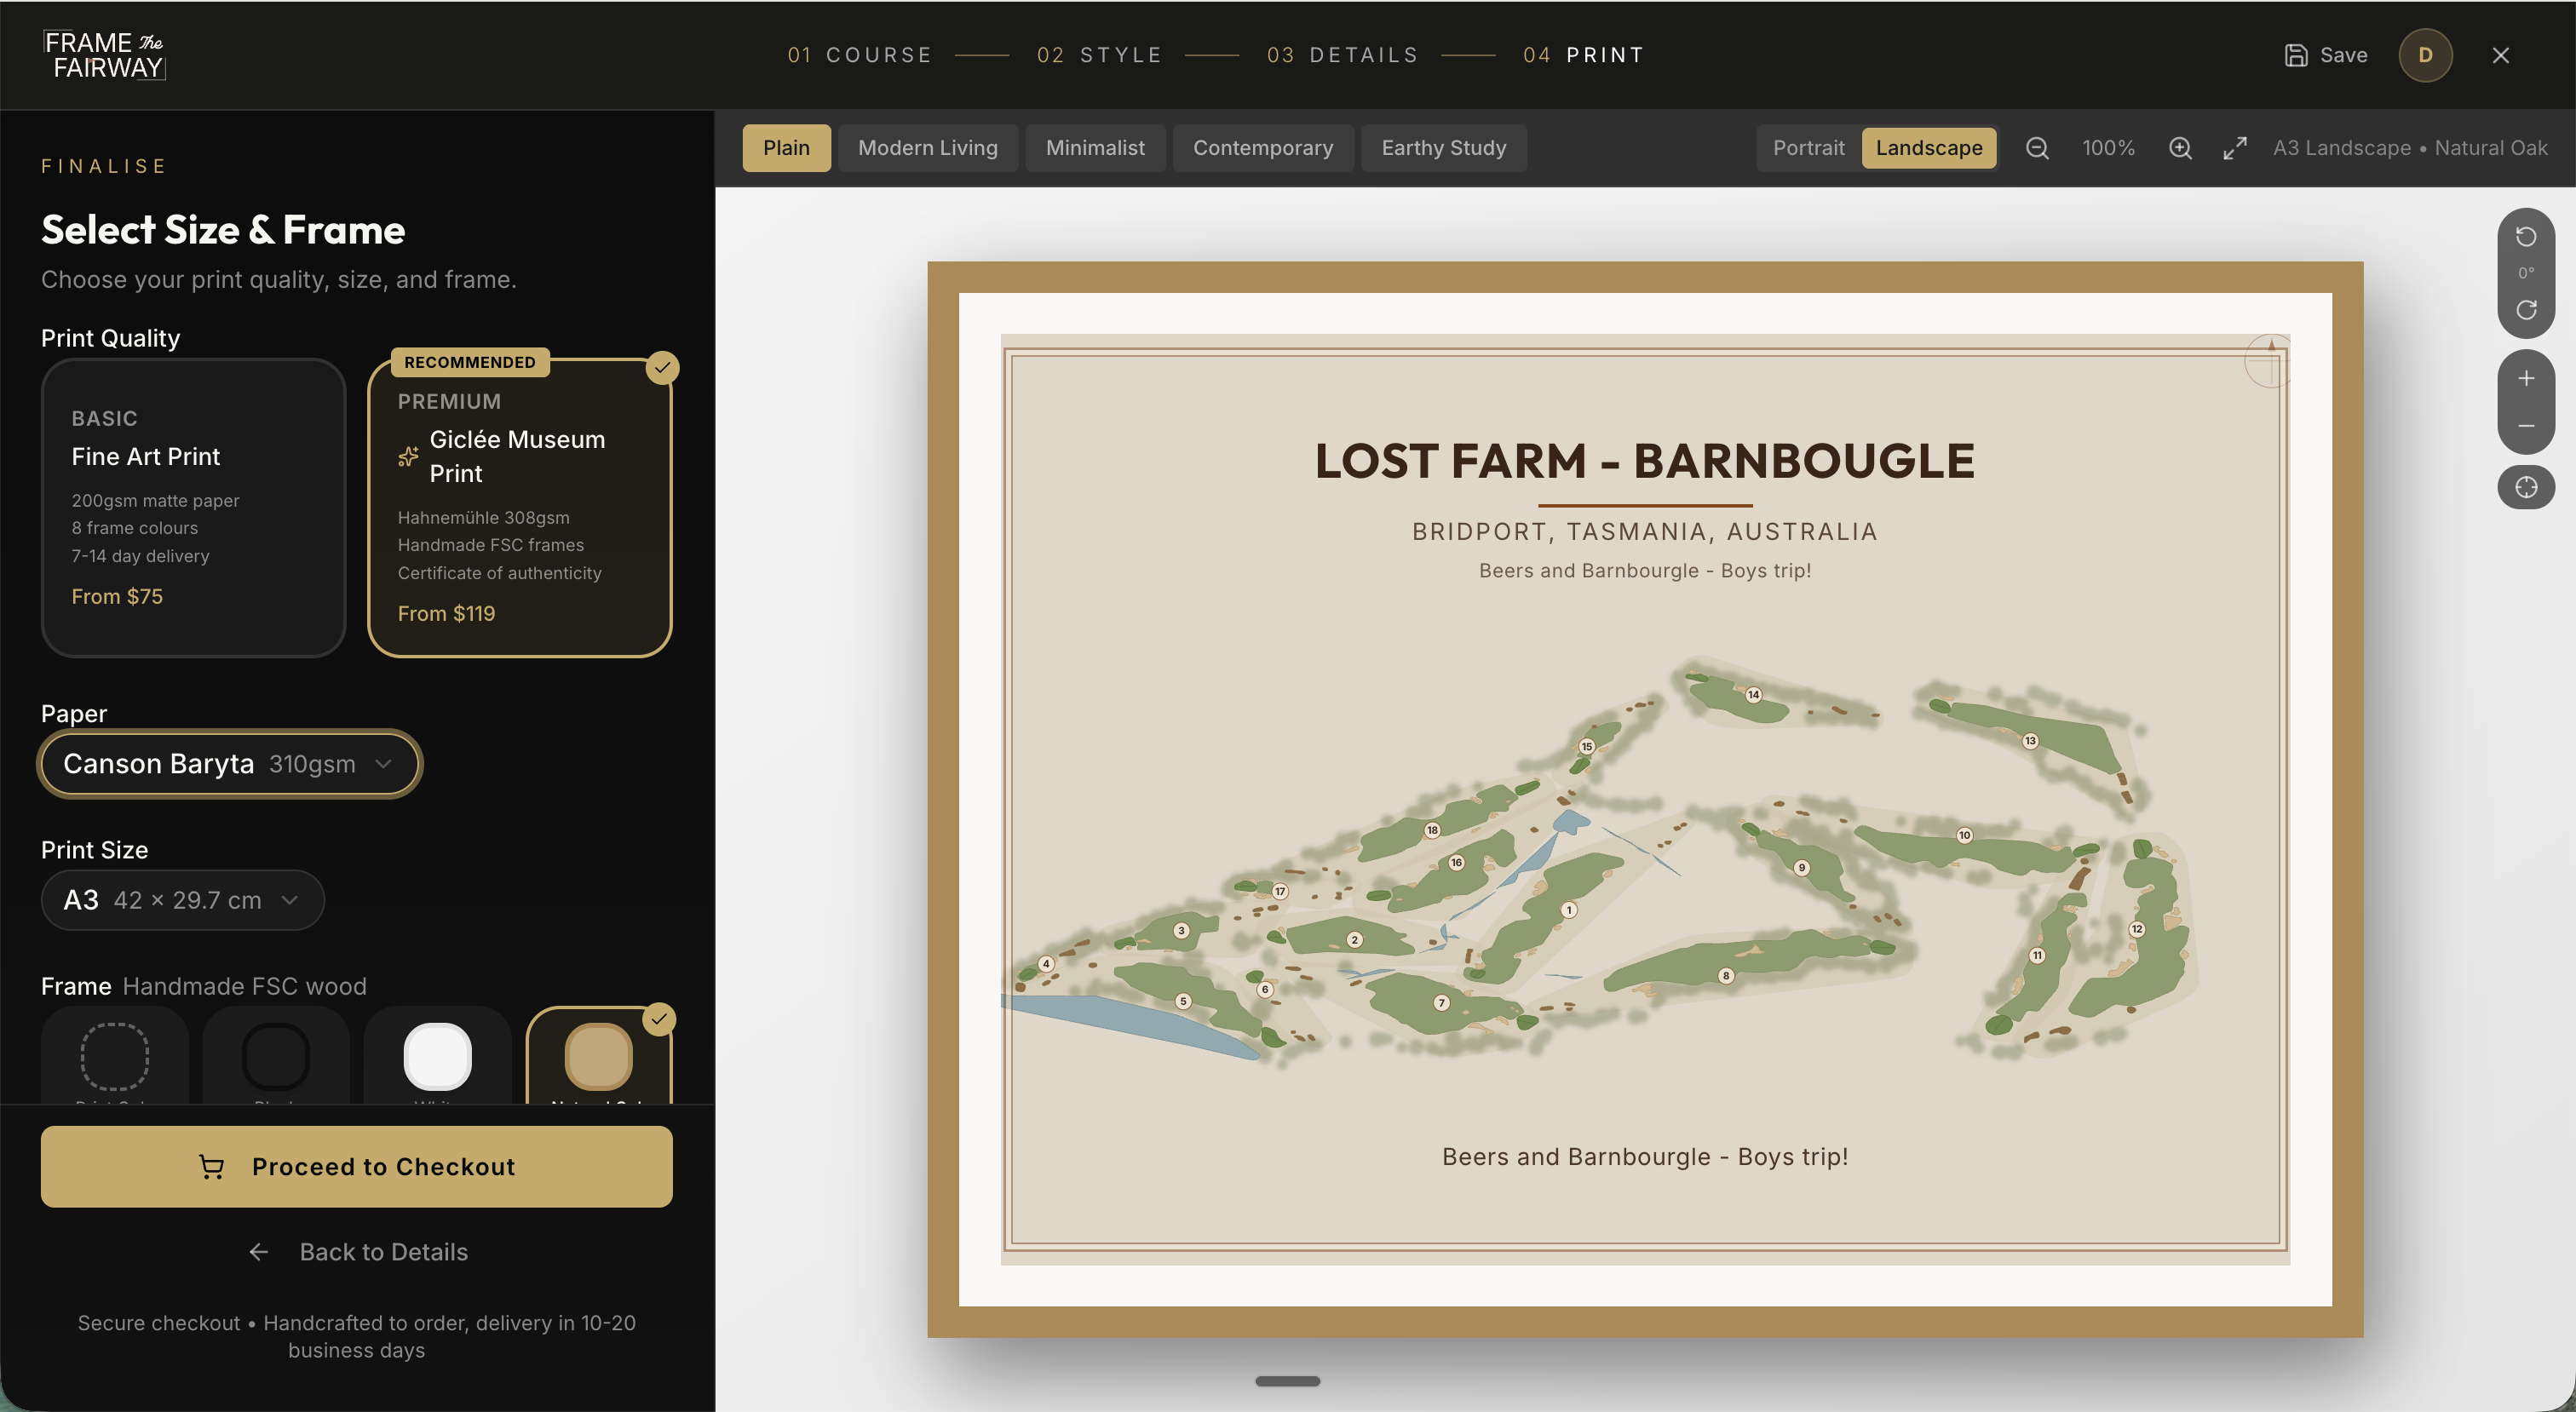
Task: Zoom in using the magnifier plus icon
Action: coord(2180,148)
